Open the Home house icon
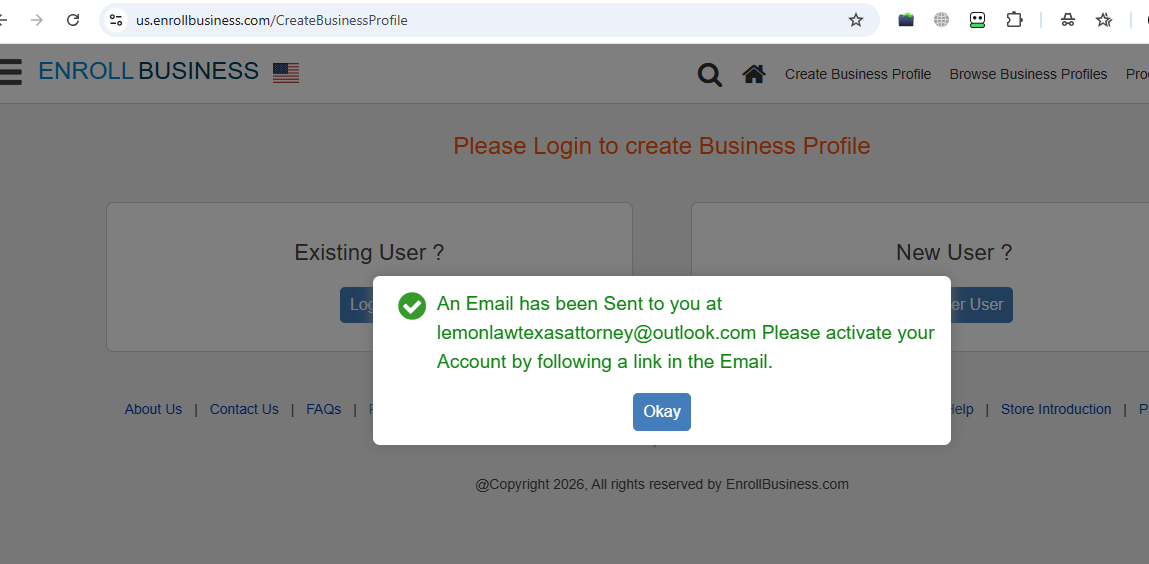 tap(754, 74)
